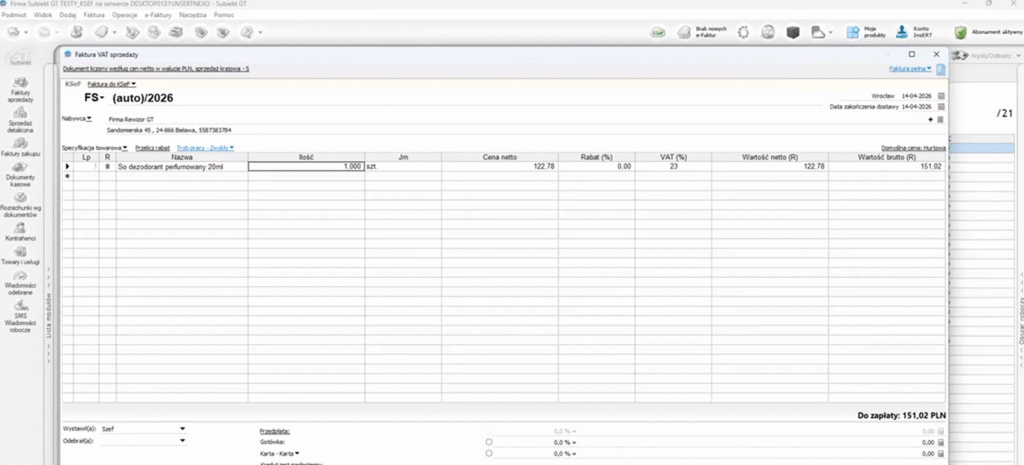The width and height of the screenshot is (1024, 465).
Task: Click the Konto InsERT toolbar icon
Action: pos(902,32)
